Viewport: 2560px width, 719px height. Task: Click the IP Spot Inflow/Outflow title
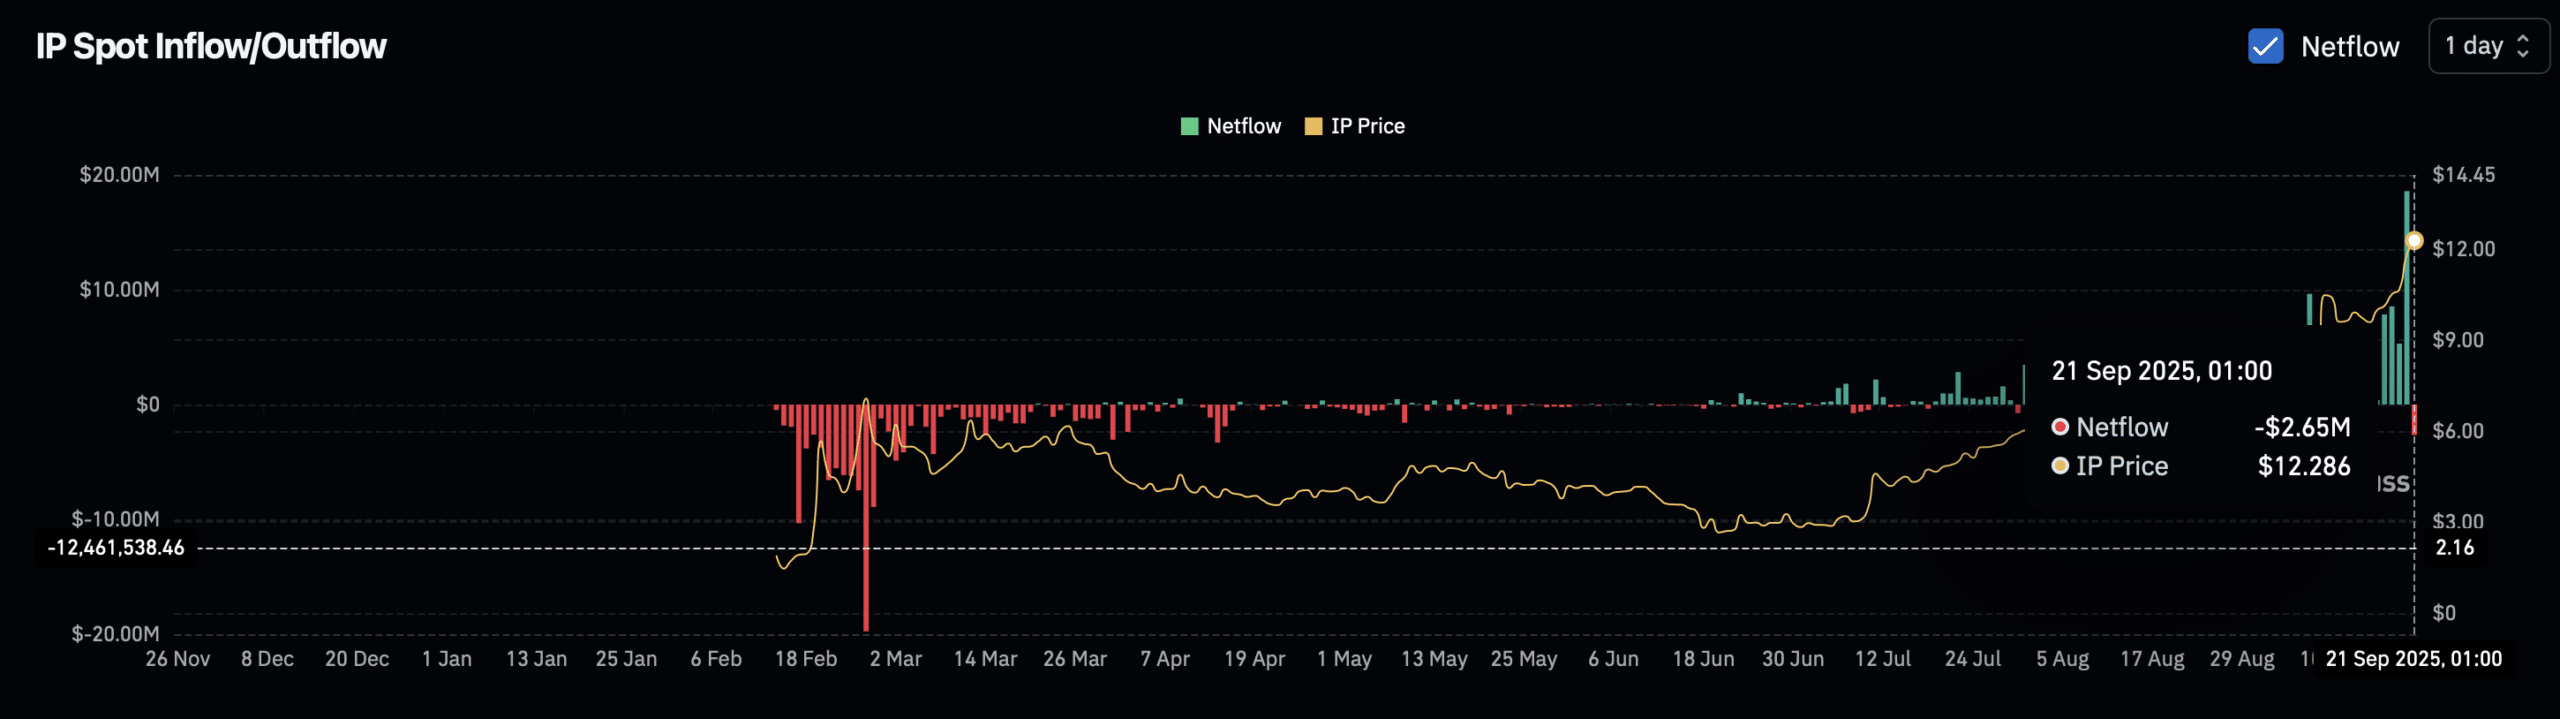(211, 46)
